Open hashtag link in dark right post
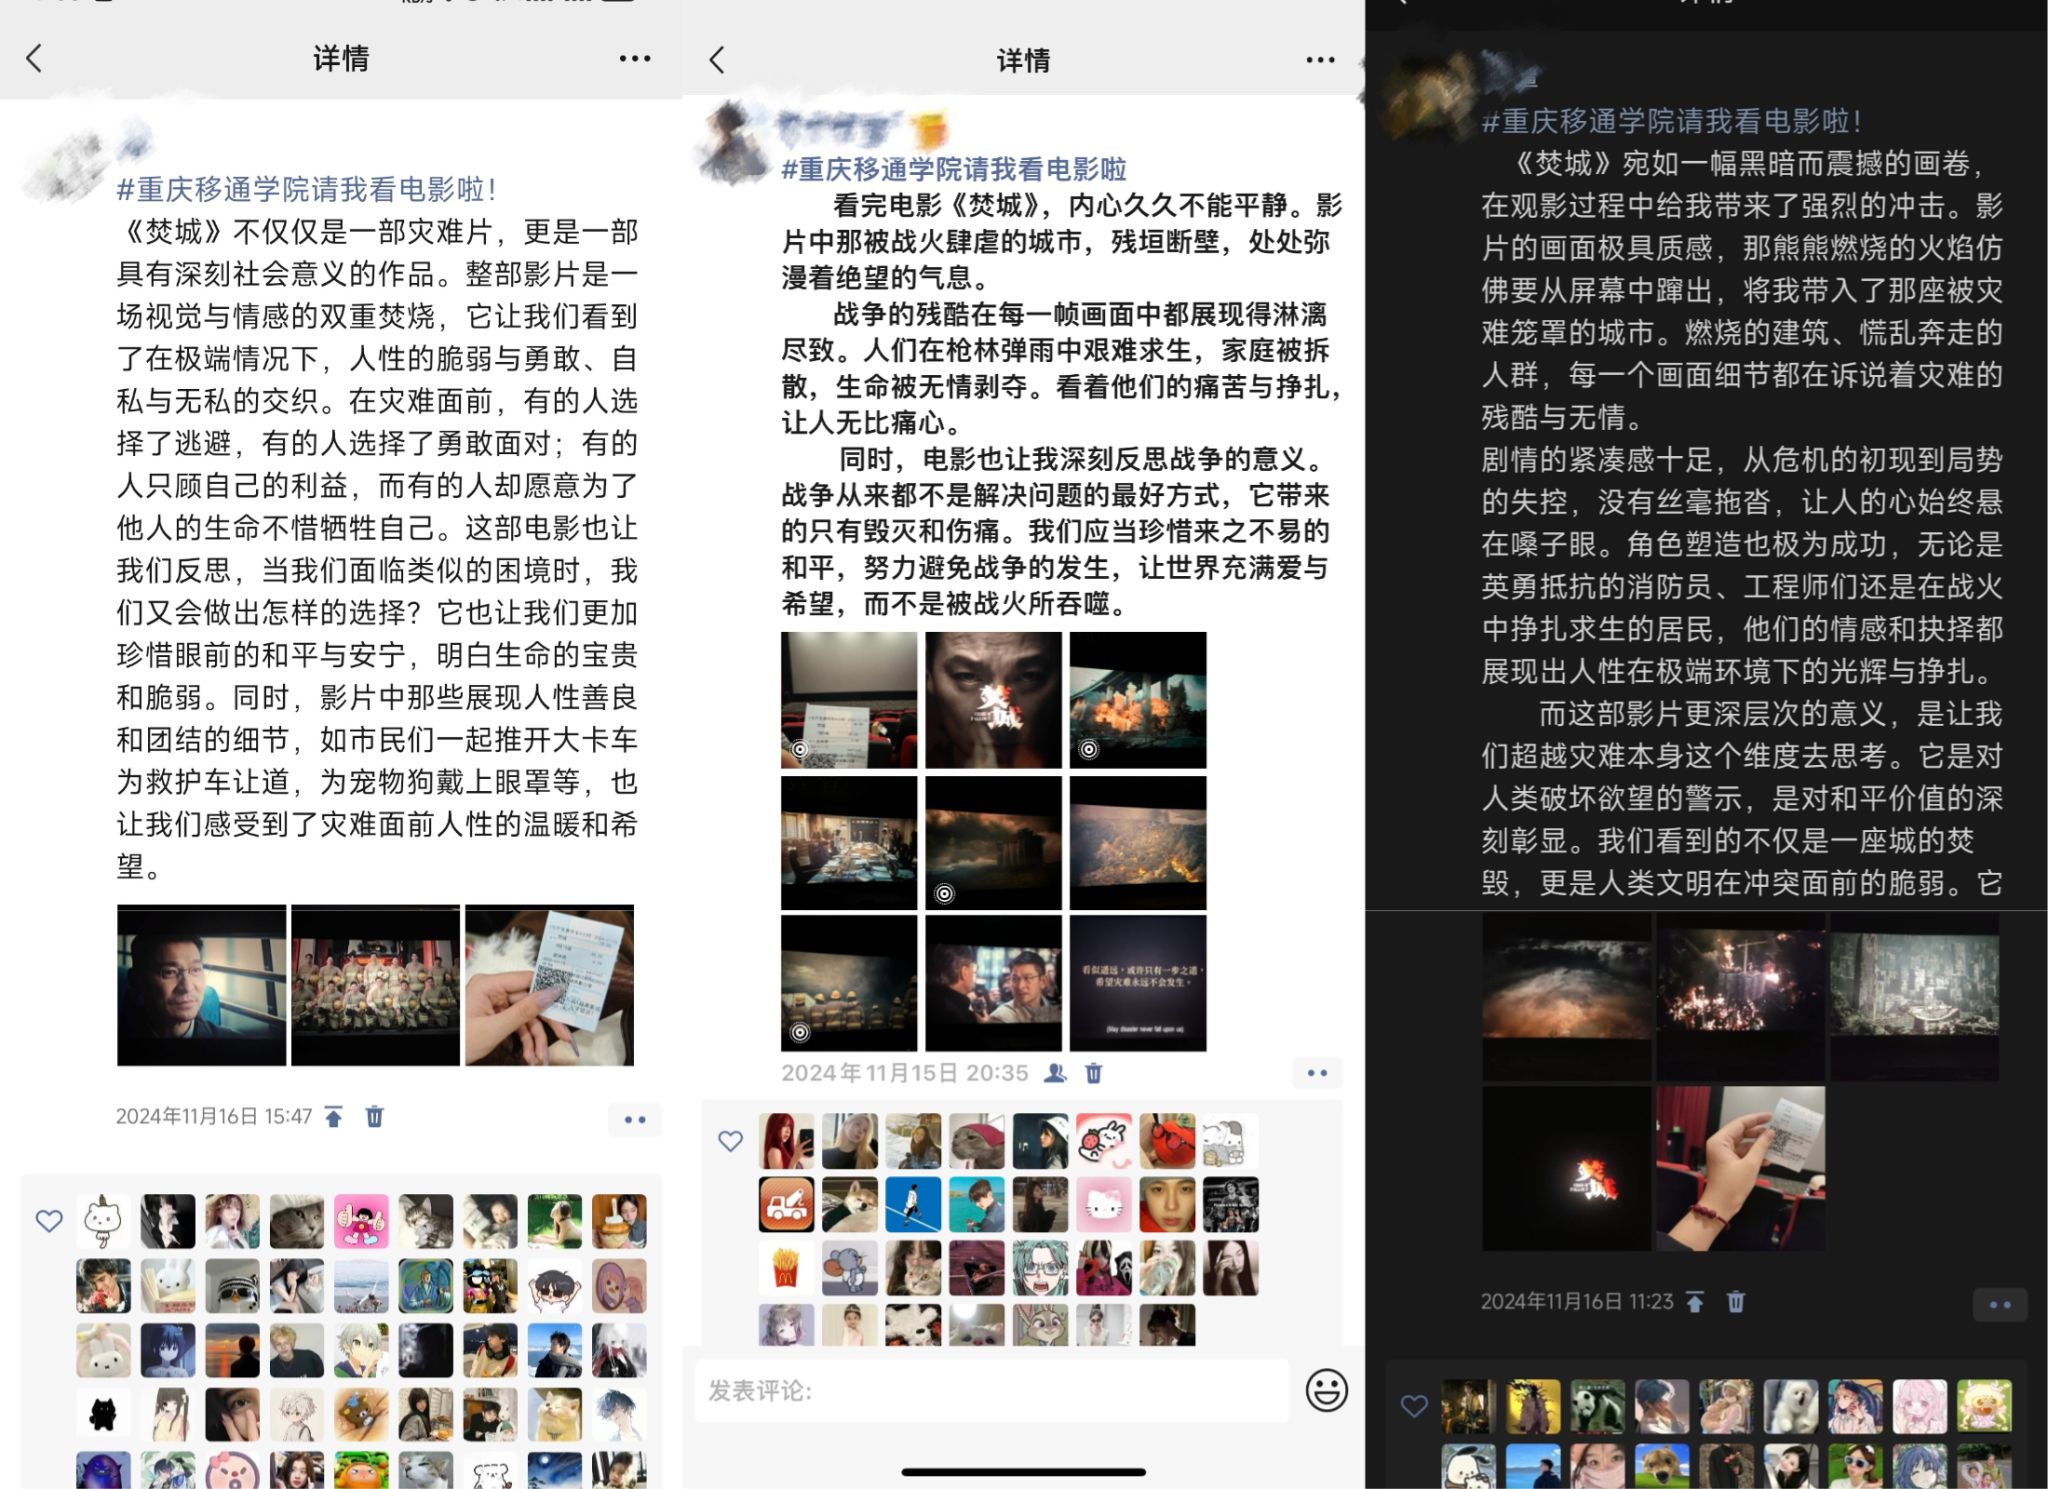This screenshot has width=2048, height=1489. click(x=1670, y=122)
